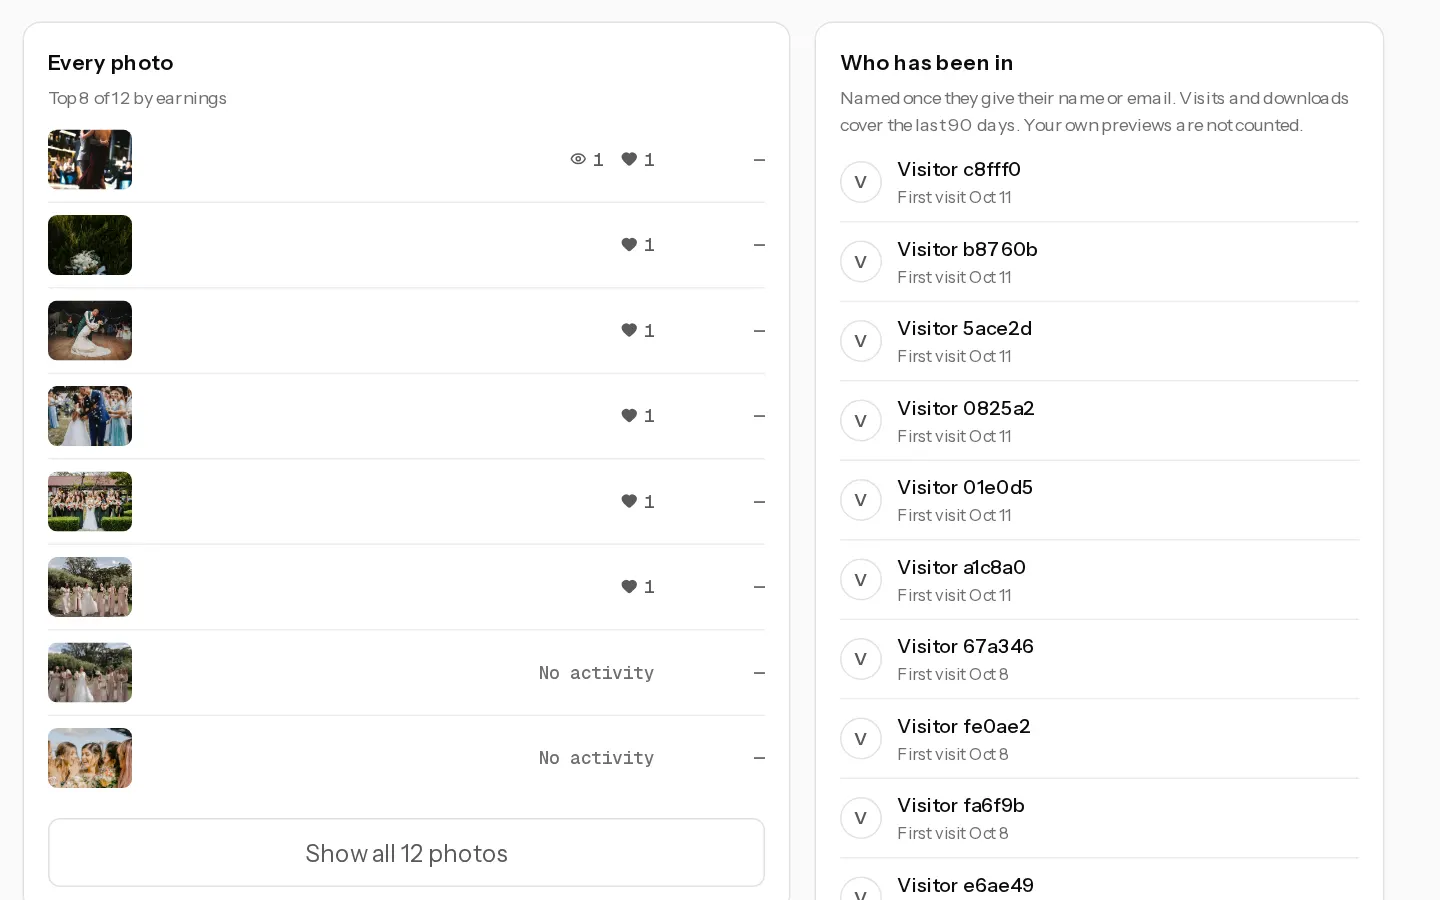Click the name Visitor b8760b

coord(967,249)
